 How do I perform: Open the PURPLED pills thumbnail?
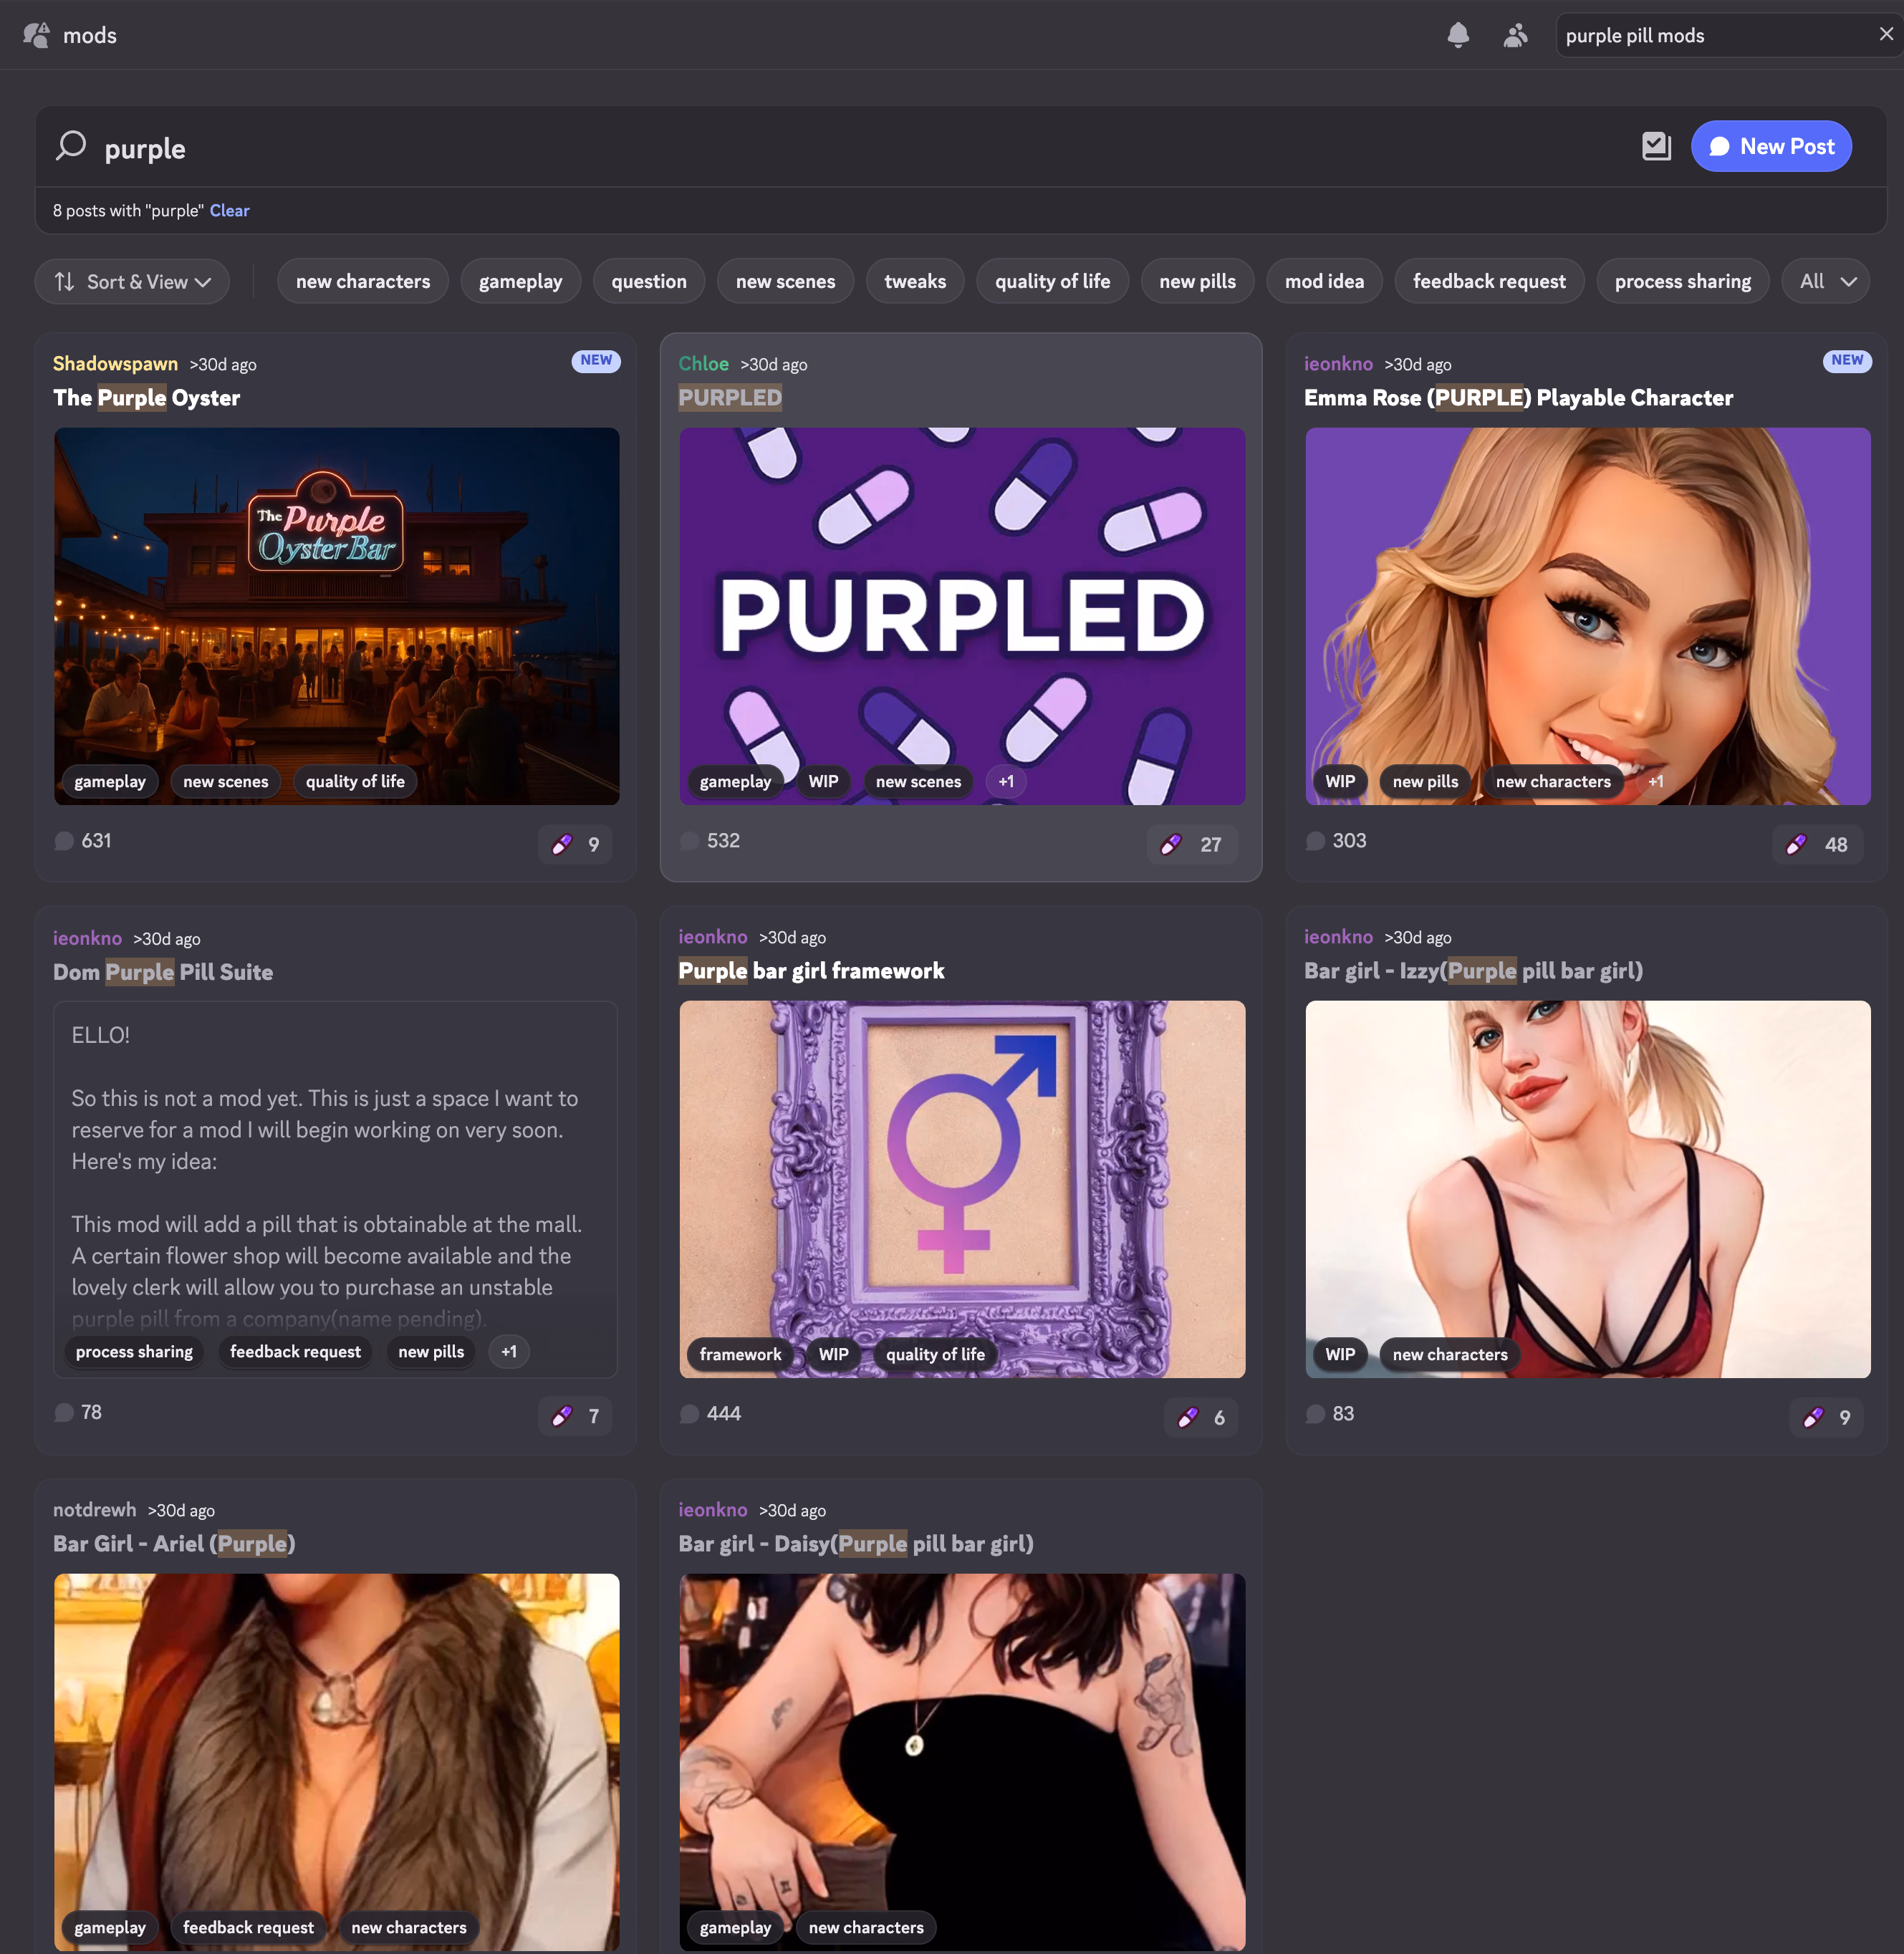click(x=962, y=616)
